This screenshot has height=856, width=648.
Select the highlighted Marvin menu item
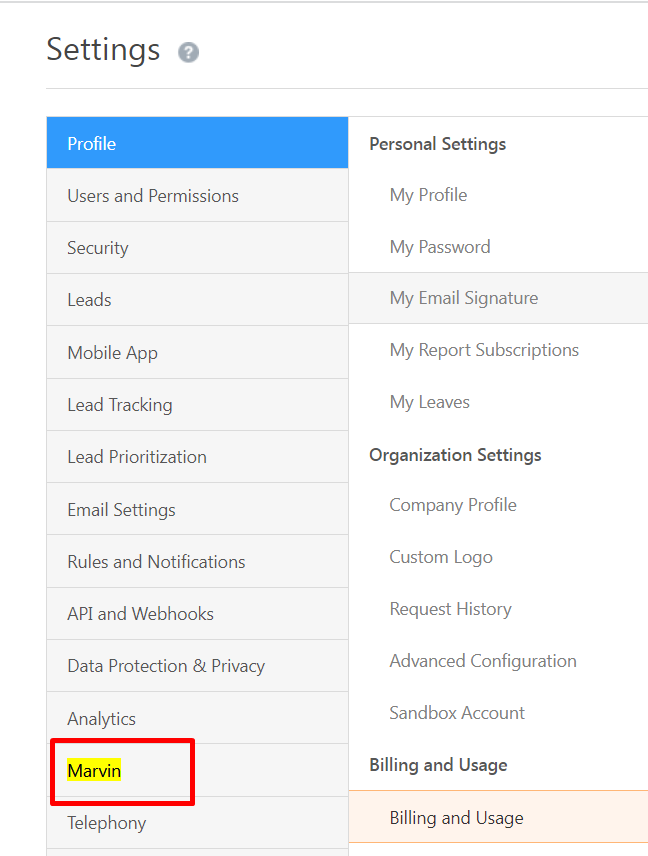pyautogui.click(x=94, y=771)
